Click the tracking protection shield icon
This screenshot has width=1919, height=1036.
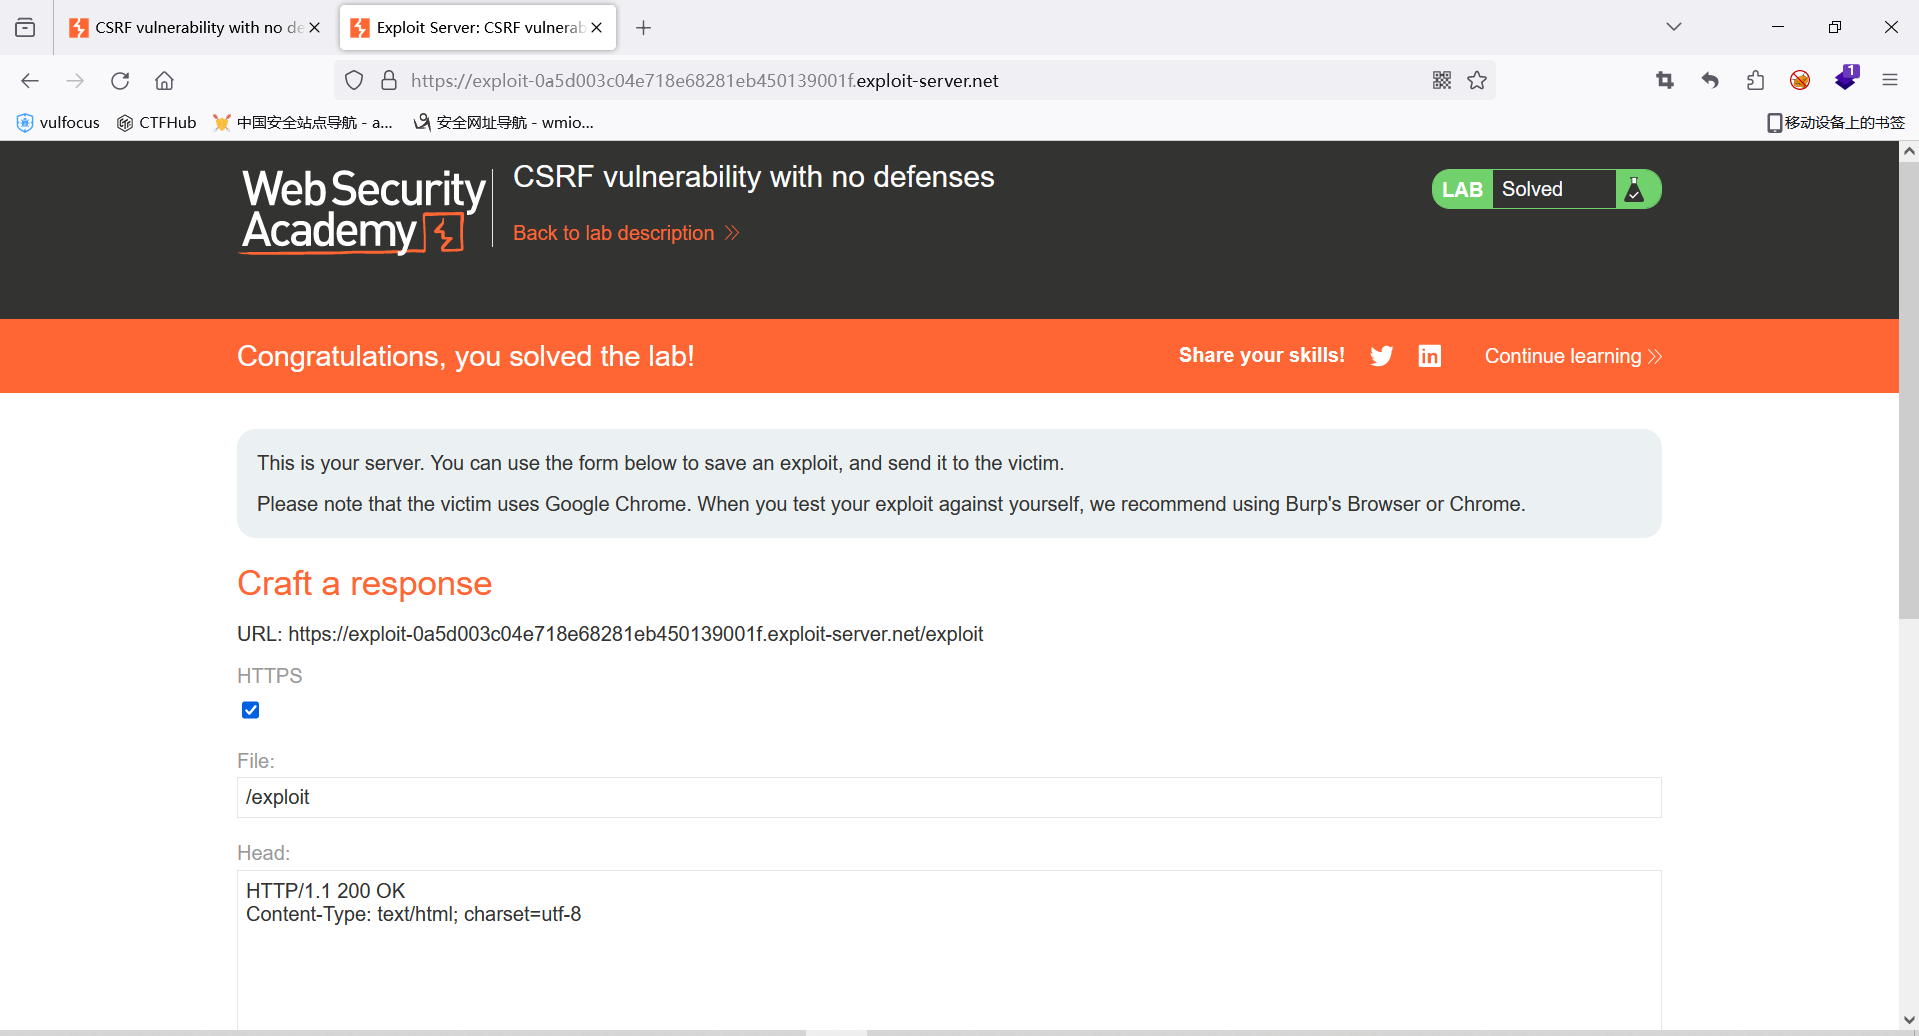(x=354, y=80)
